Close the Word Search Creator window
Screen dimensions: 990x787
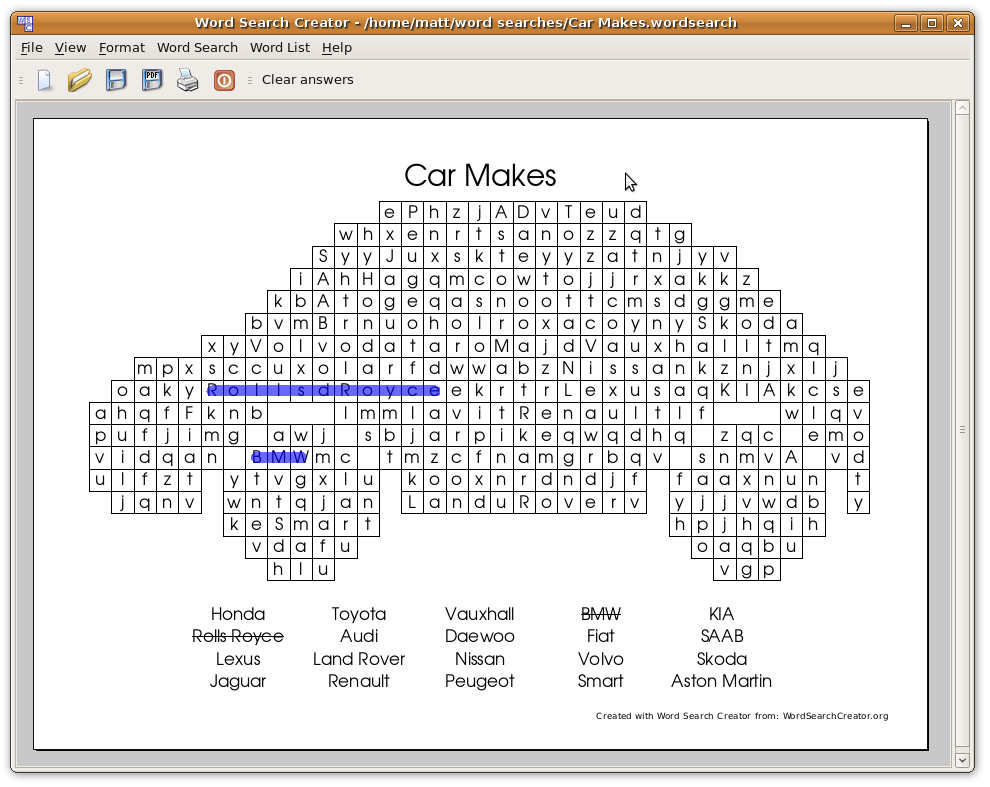tap(958, 23)
